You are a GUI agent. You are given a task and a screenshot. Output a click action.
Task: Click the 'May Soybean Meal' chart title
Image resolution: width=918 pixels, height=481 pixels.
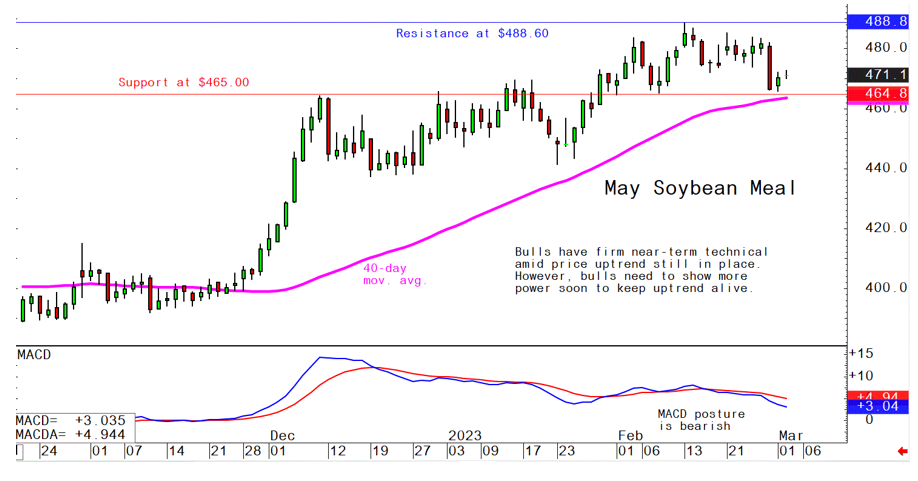tap(699, 188)
